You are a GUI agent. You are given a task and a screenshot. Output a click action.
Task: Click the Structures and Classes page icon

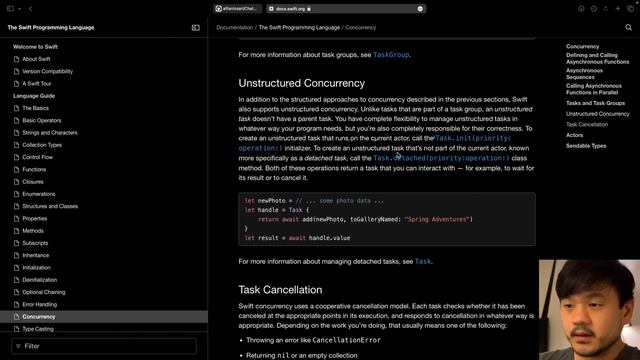pos(16,206)
